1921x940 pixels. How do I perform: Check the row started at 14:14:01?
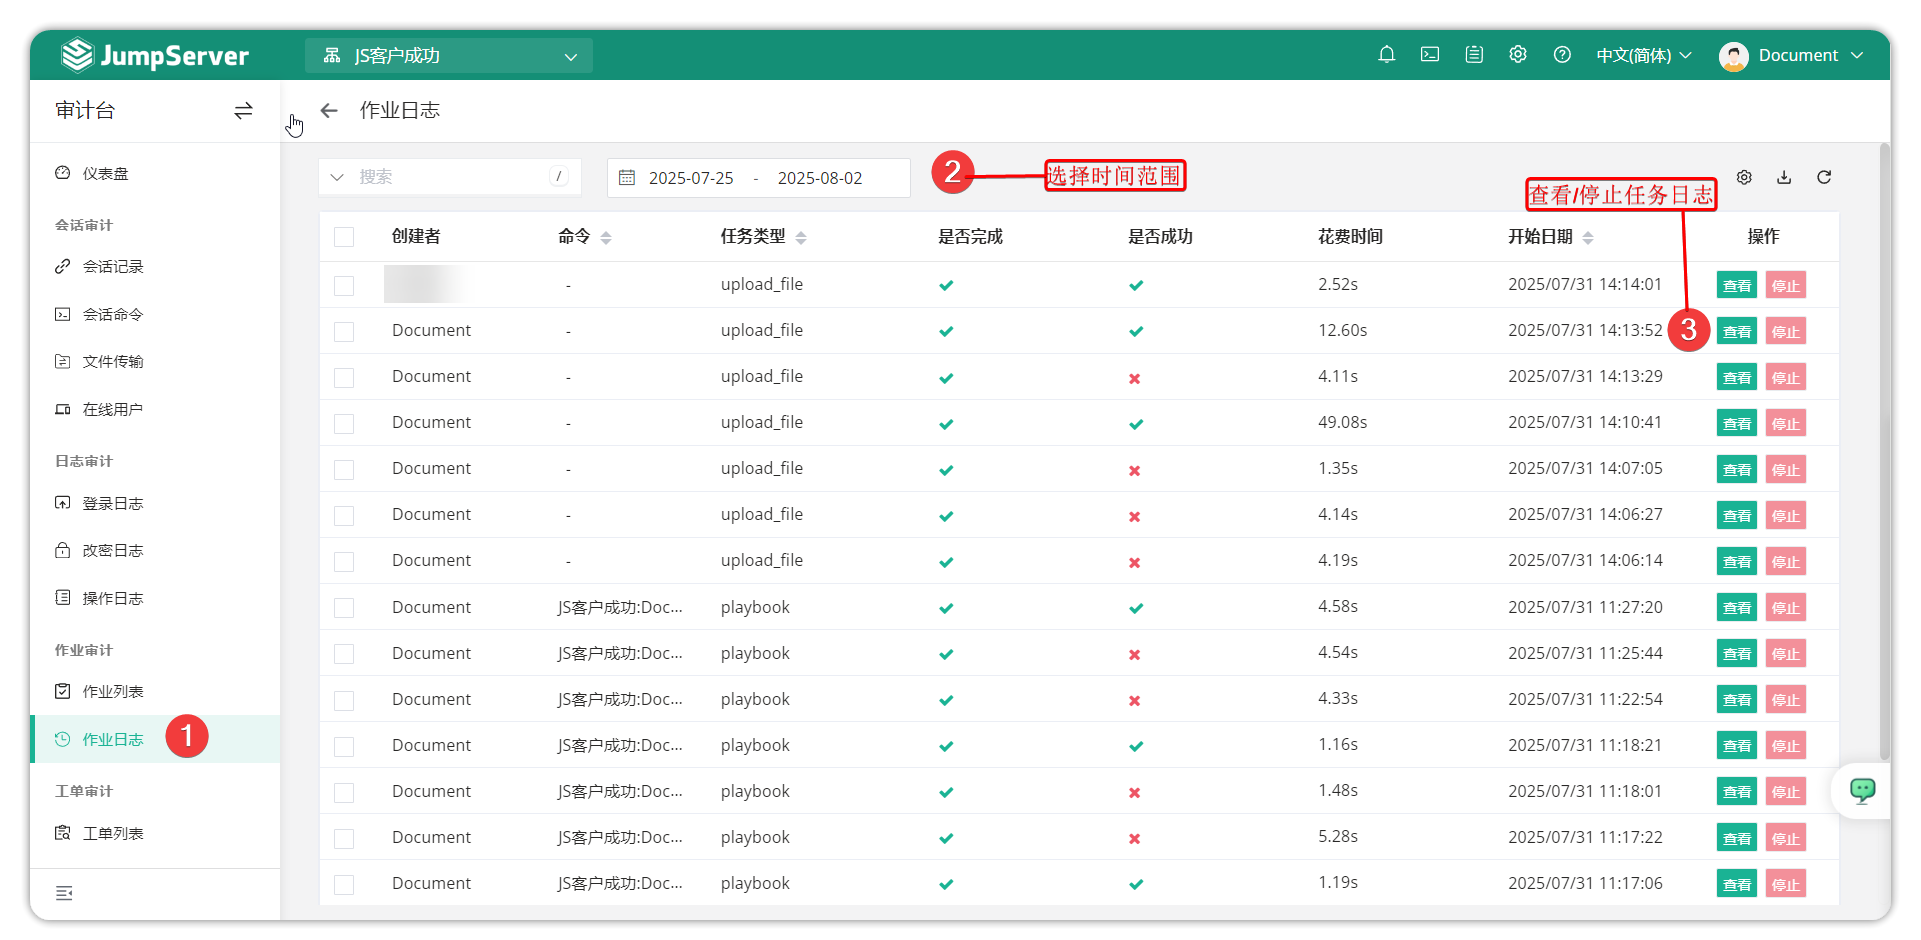(344, 286)
